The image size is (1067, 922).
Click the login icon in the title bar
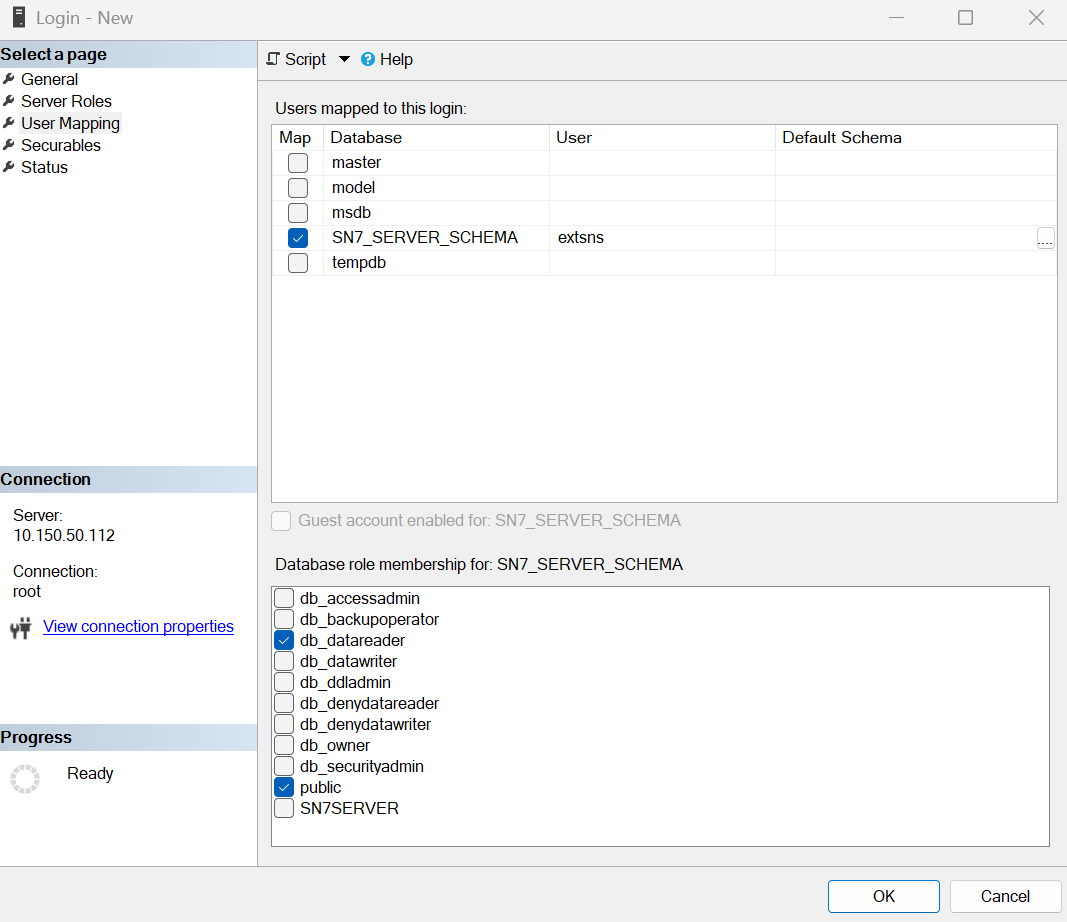tap(17, 17)
